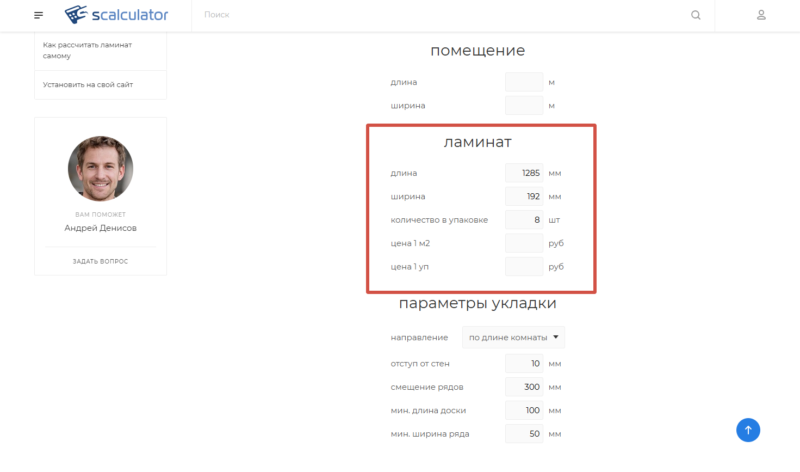This screenshot has width=800, height=472.
Task: Open the направление dropdown
Action: click(513, 337)
